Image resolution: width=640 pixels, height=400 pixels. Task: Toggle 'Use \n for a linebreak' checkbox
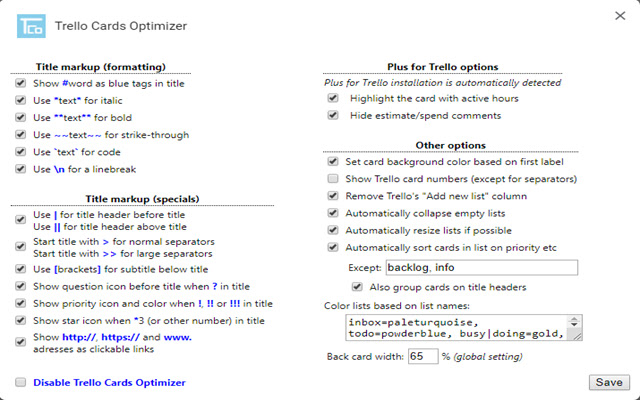click(21, 169)
